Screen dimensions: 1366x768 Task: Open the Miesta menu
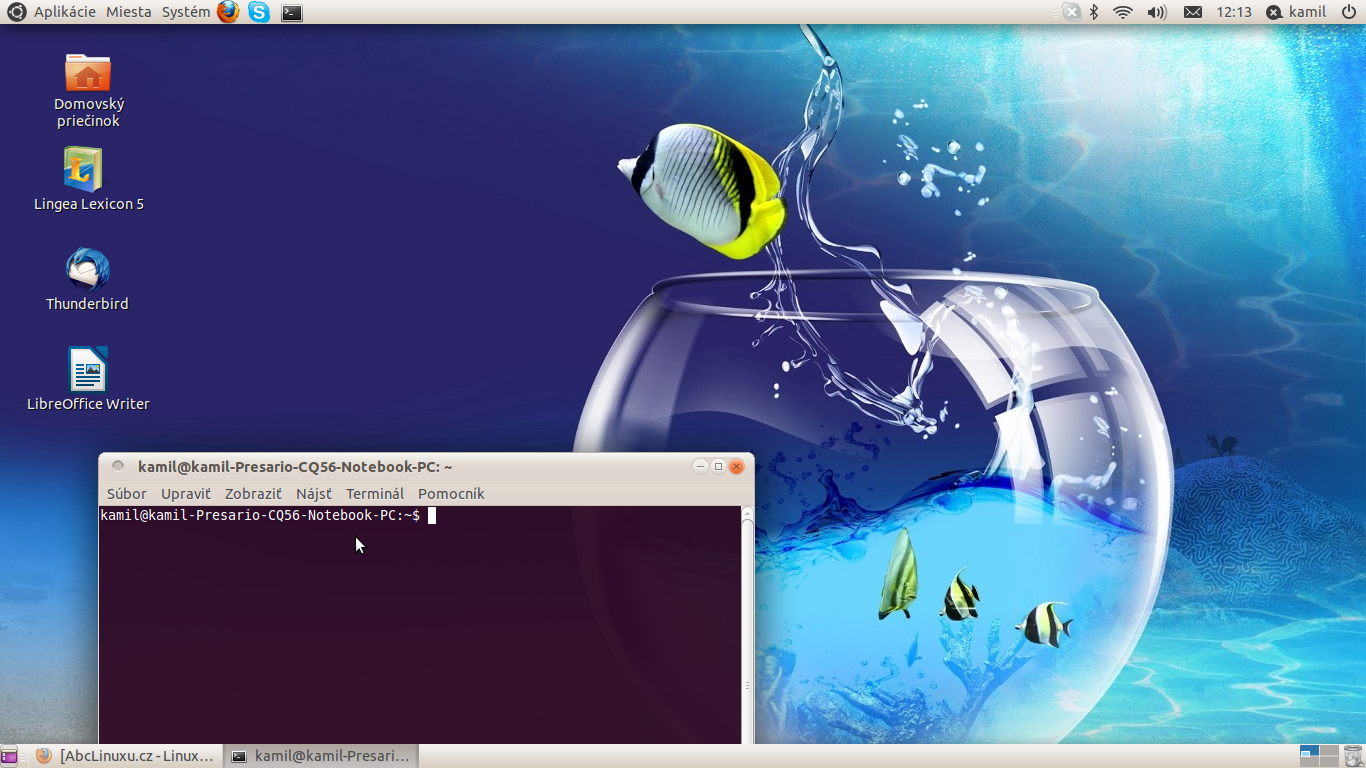click(x=129, y=12)
